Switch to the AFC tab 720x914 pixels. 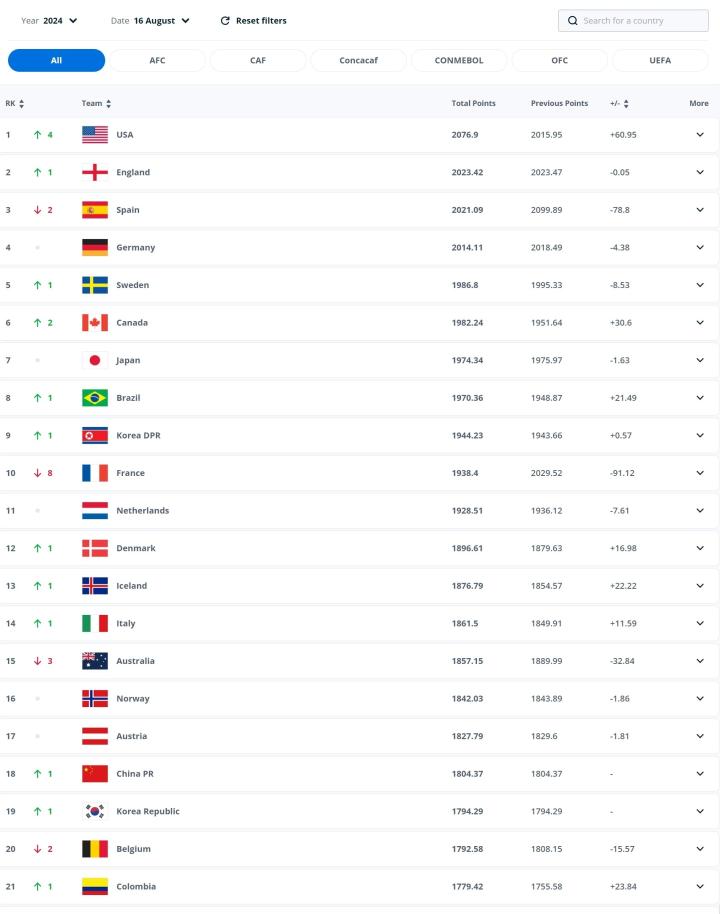click(x=157, y=60)
